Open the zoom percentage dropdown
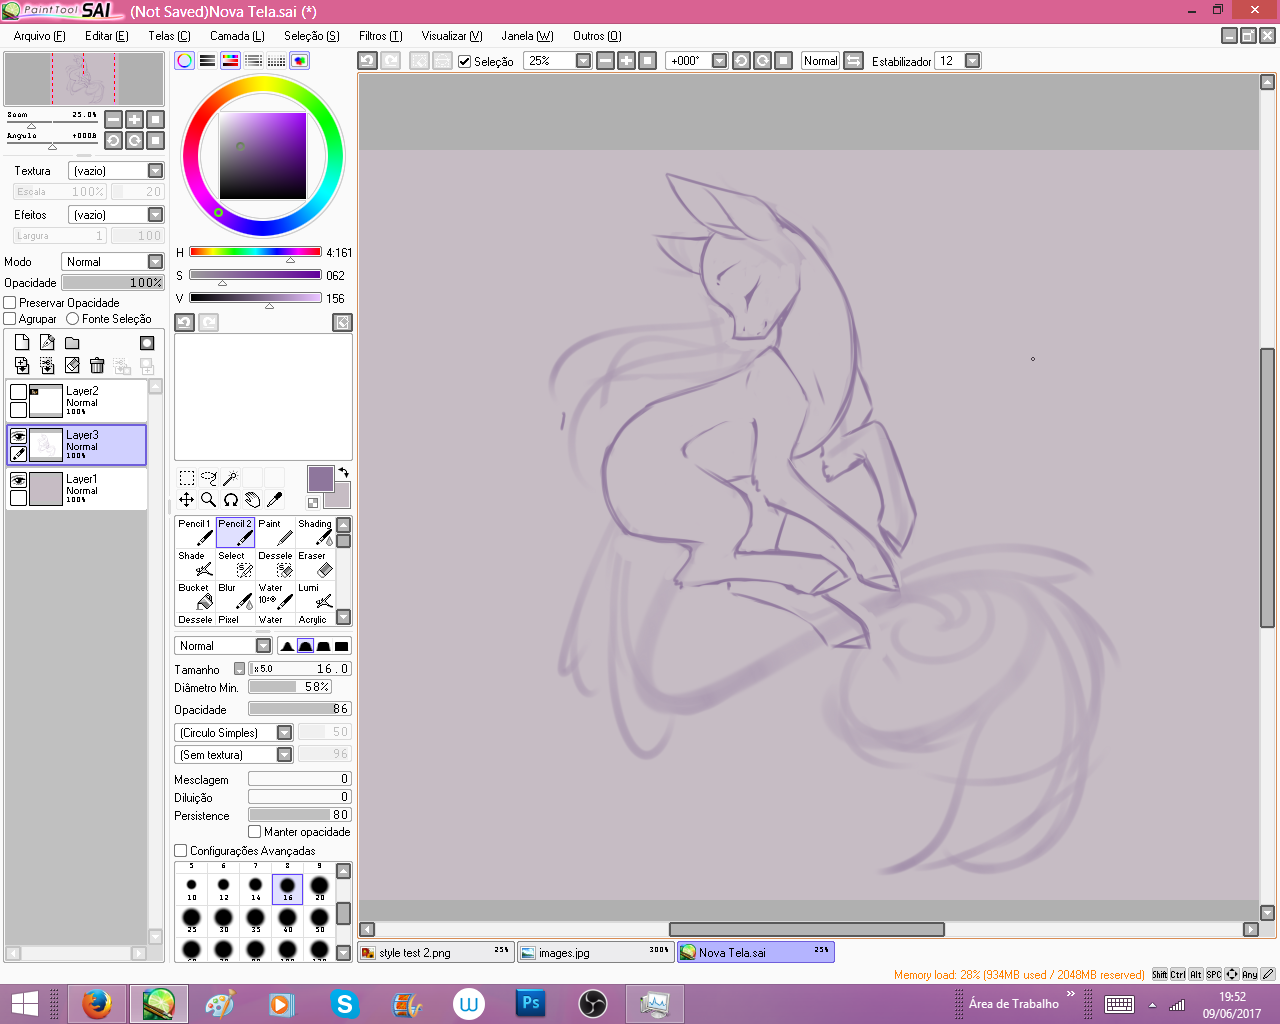 [x=584, y=61]
